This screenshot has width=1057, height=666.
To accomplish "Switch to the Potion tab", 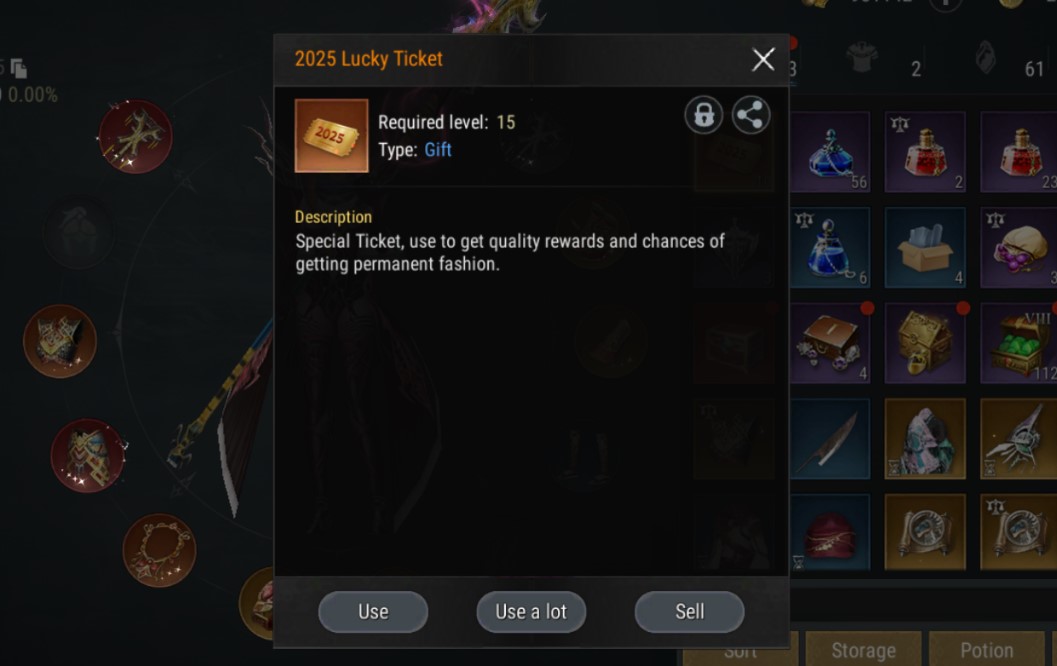I will point(987,649).
